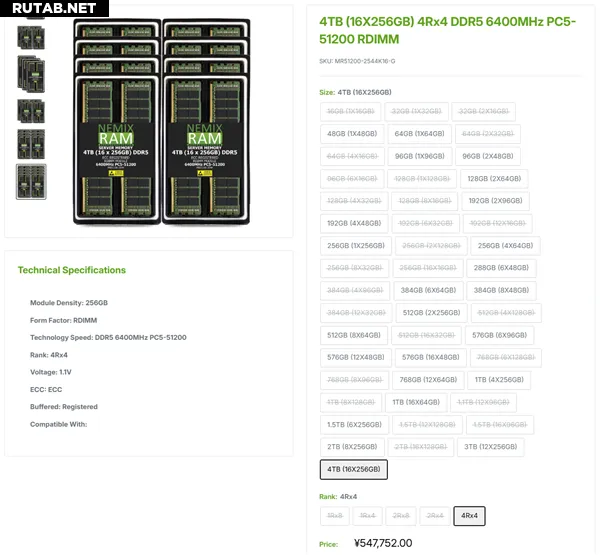Choose 256GB (1X256GB) size option
Viewport: 600px width, 555px height.
[355, 245]
